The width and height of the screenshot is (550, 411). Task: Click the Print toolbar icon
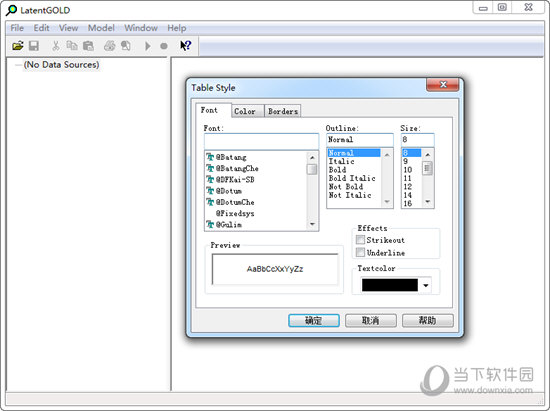click(x=109, y=46)
